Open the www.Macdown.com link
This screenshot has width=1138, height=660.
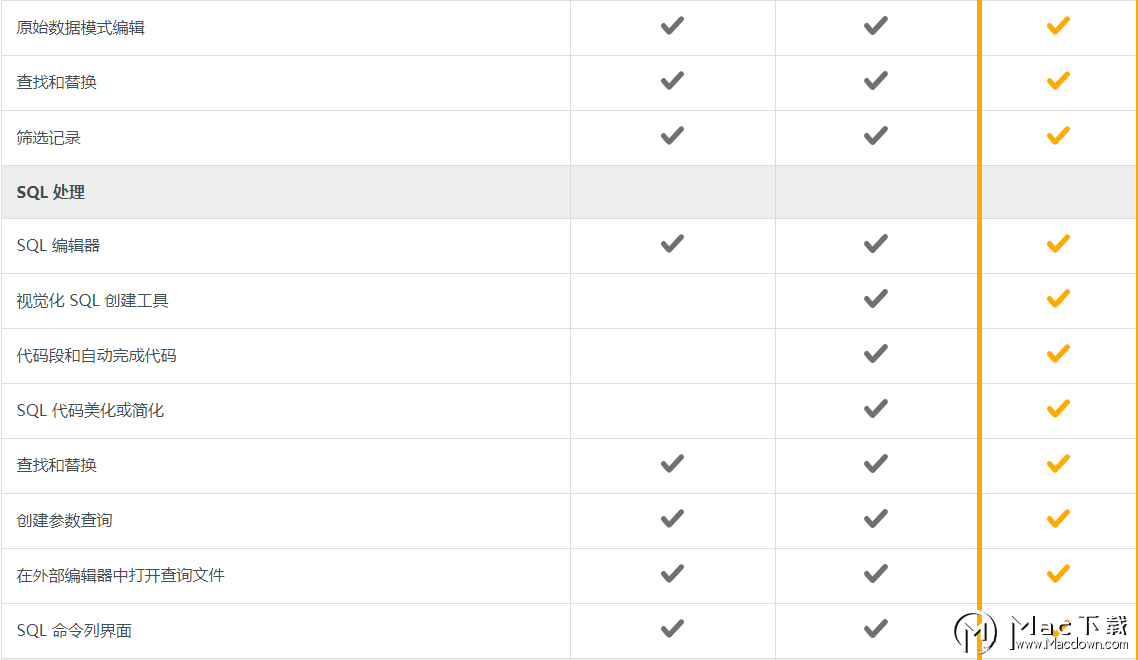pos(1071,643)
